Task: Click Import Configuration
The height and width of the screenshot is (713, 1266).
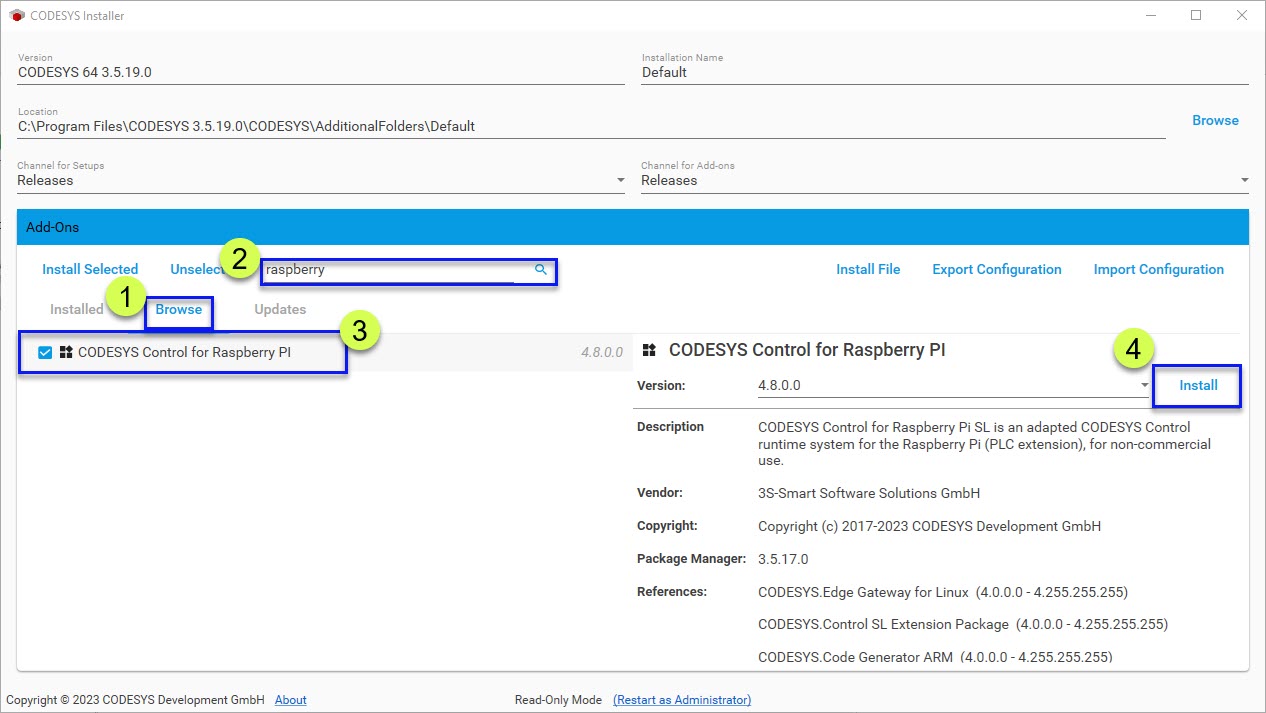Action: tap(1158, 269)
